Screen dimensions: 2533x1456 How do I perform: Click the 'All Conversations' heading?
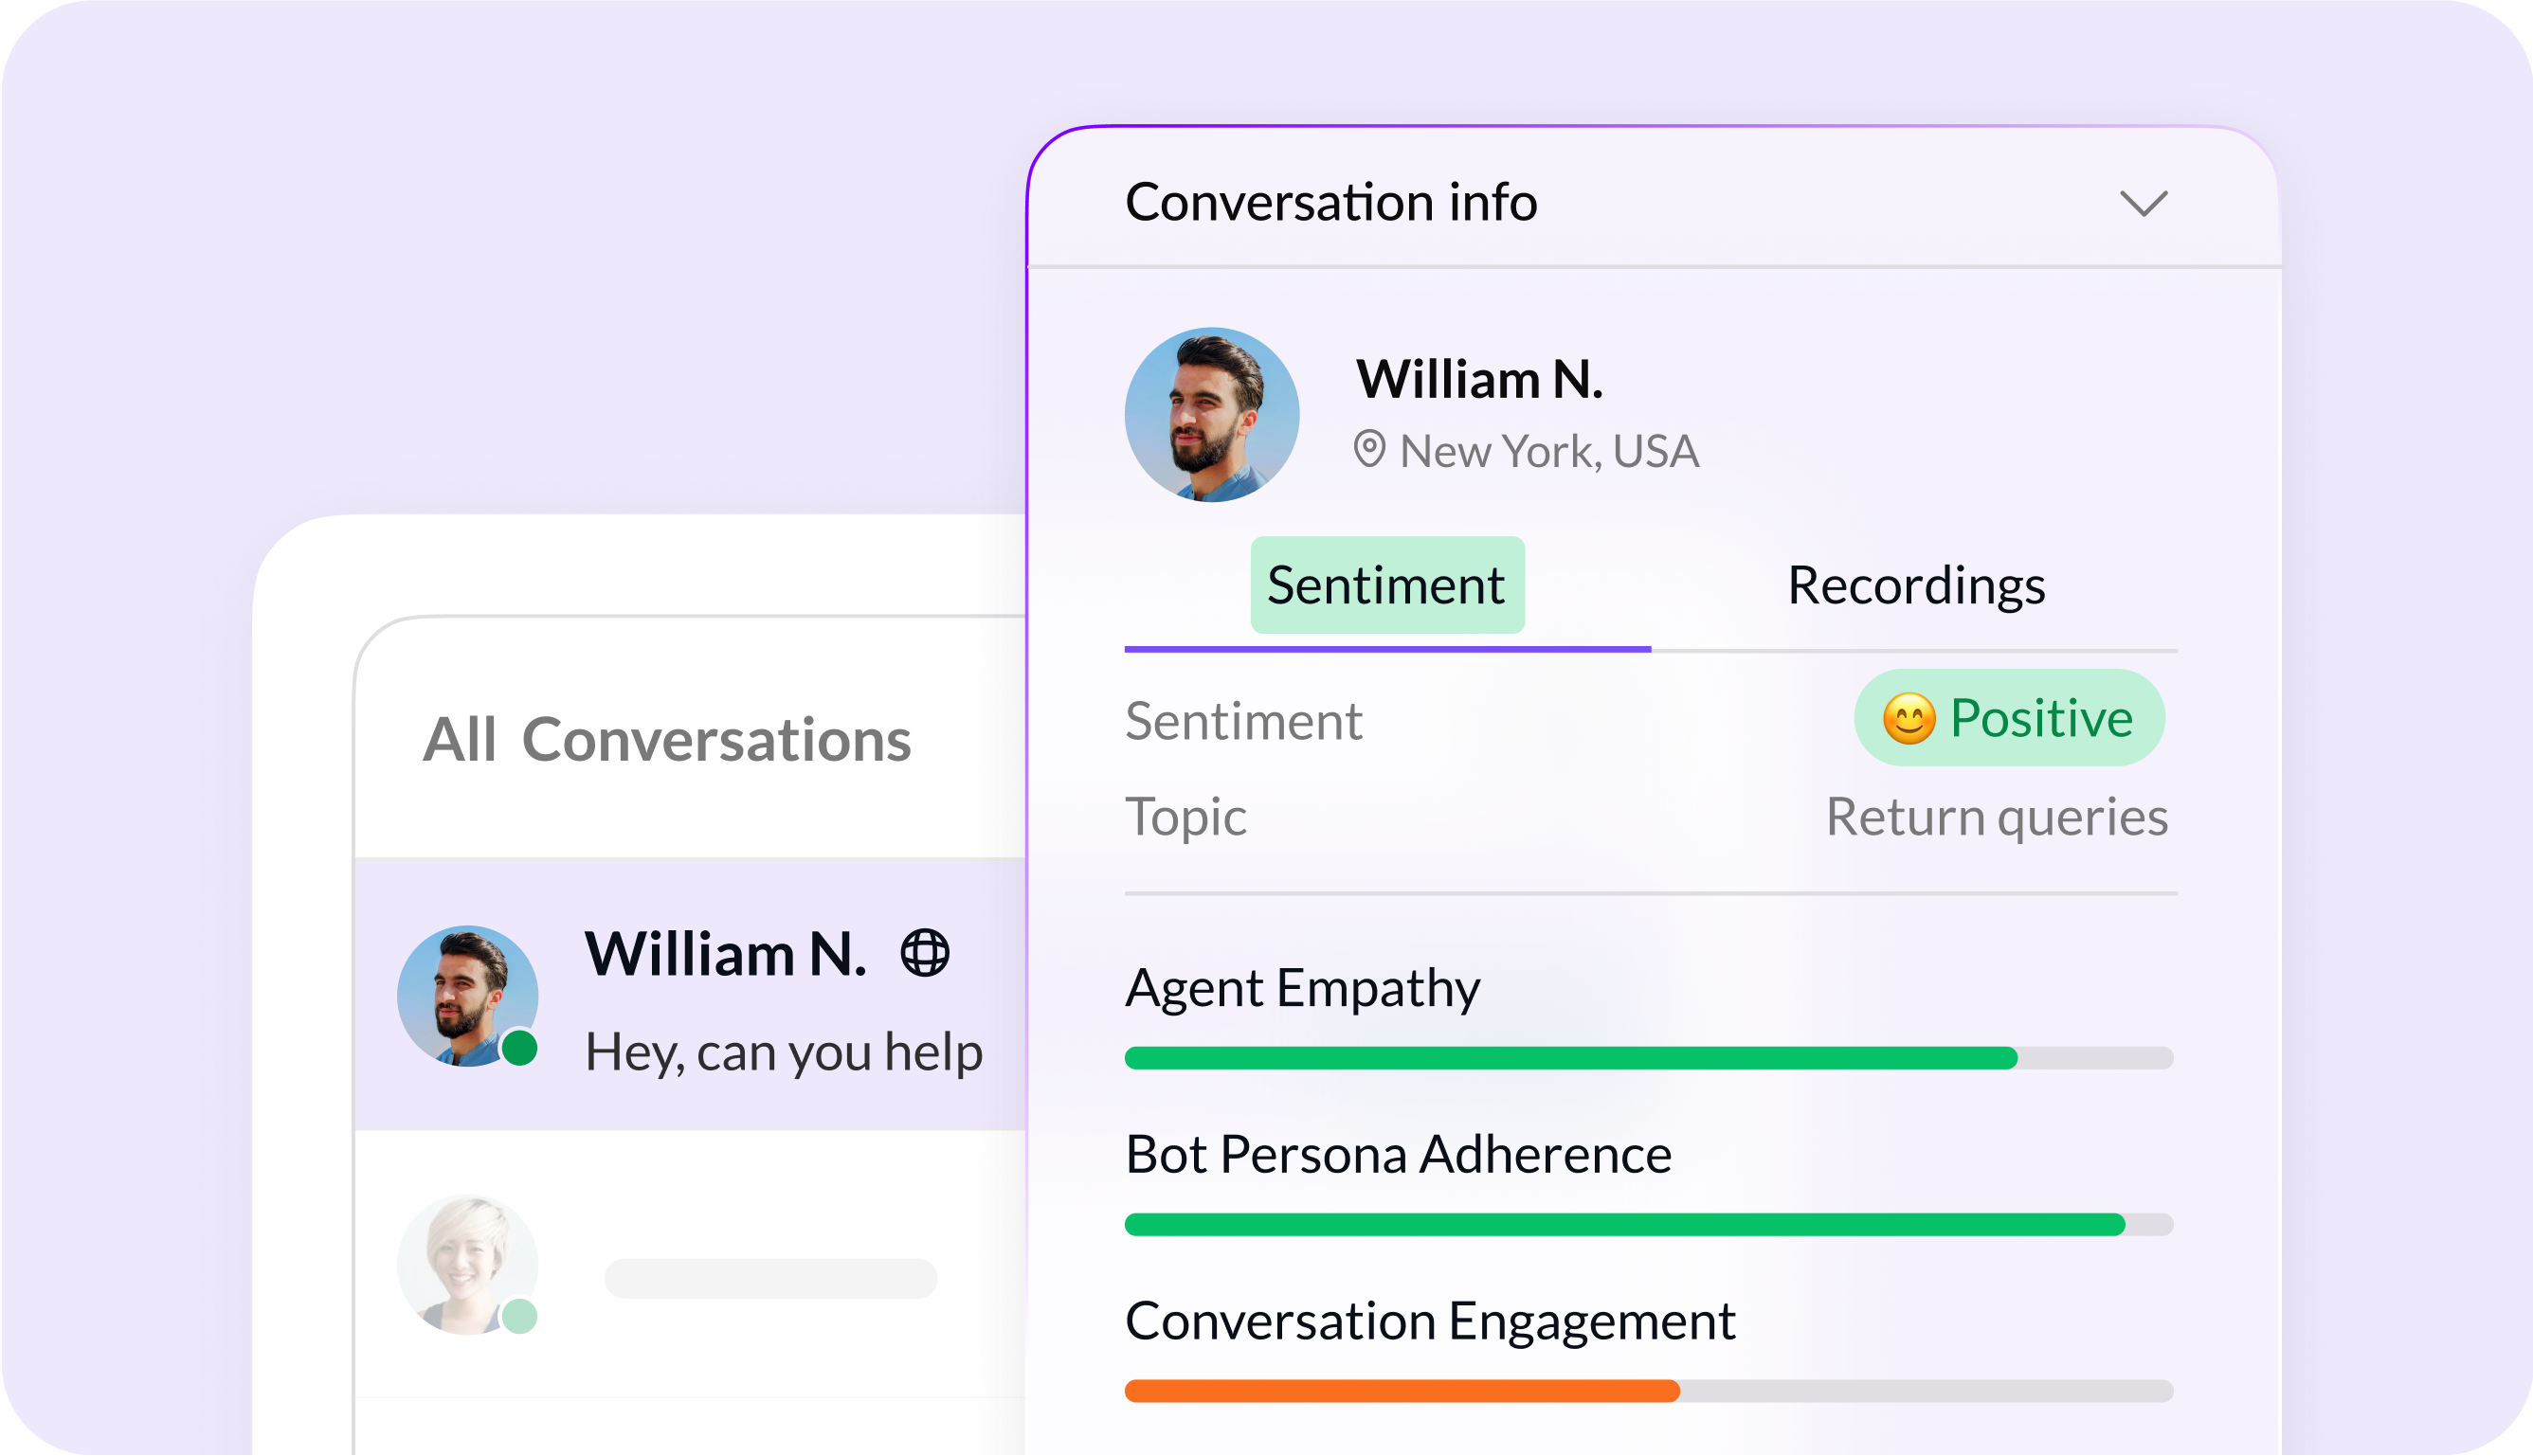[x=666, y=740]
